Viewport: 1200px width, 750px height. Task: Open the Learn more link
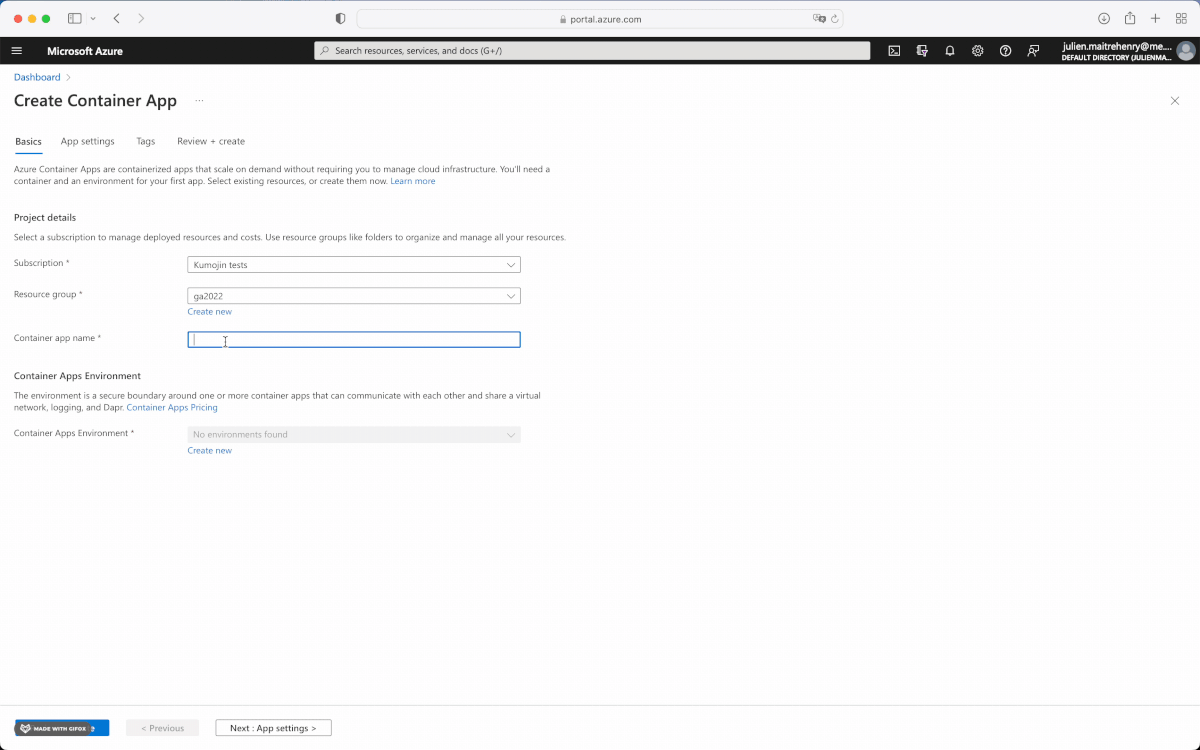click(x=413, y=181)
